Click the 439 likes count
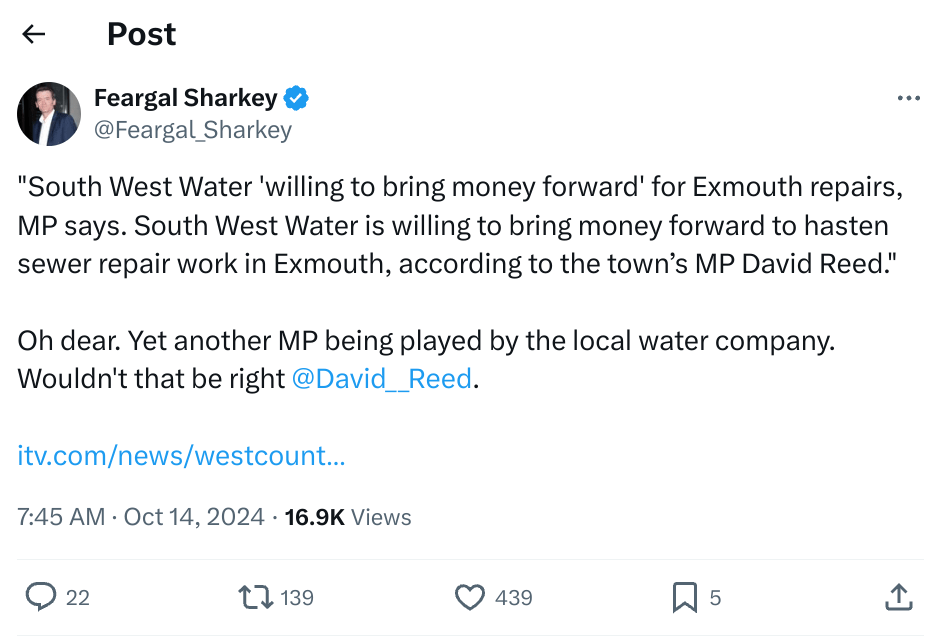Screen dimensions: 948x638 pos(514,598)
